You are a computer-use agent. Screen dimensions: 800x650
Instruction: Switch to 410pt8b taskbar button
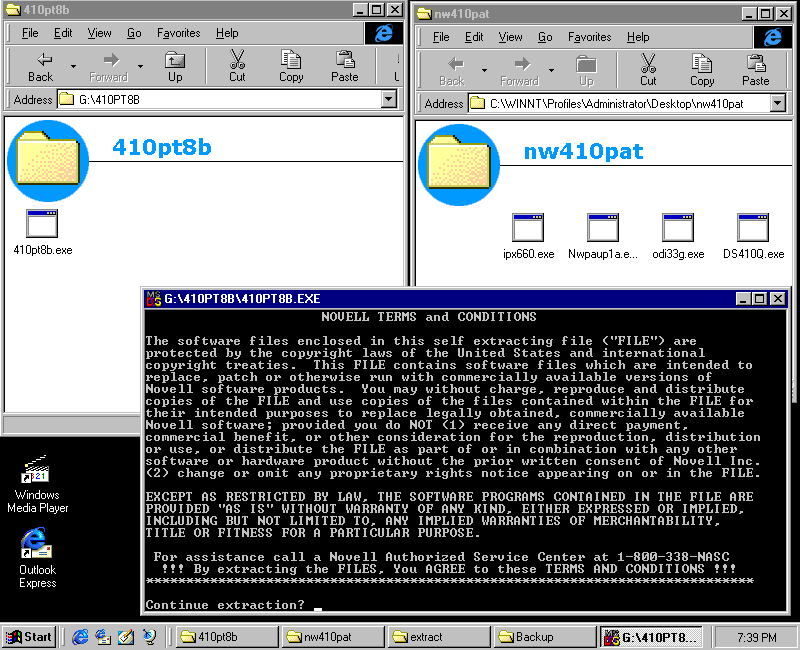pos(227,637)
